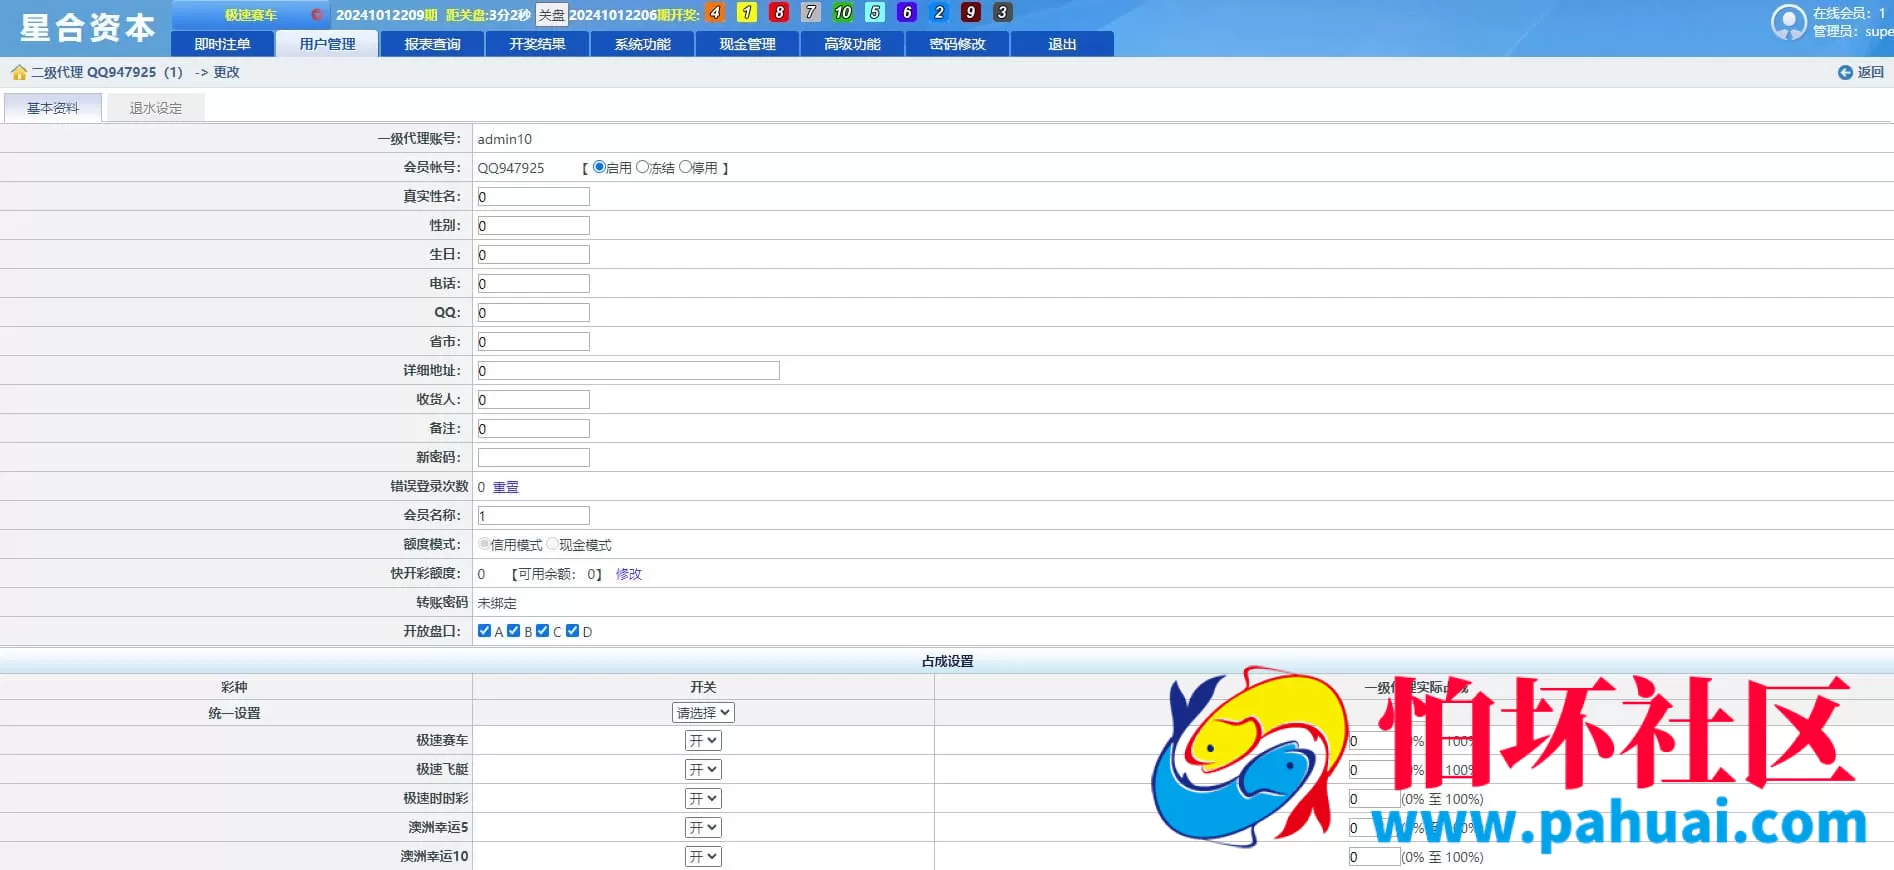1894x870 pixels.
Task: Open the 用户管理 menu
Action: [x=327, y=44]
